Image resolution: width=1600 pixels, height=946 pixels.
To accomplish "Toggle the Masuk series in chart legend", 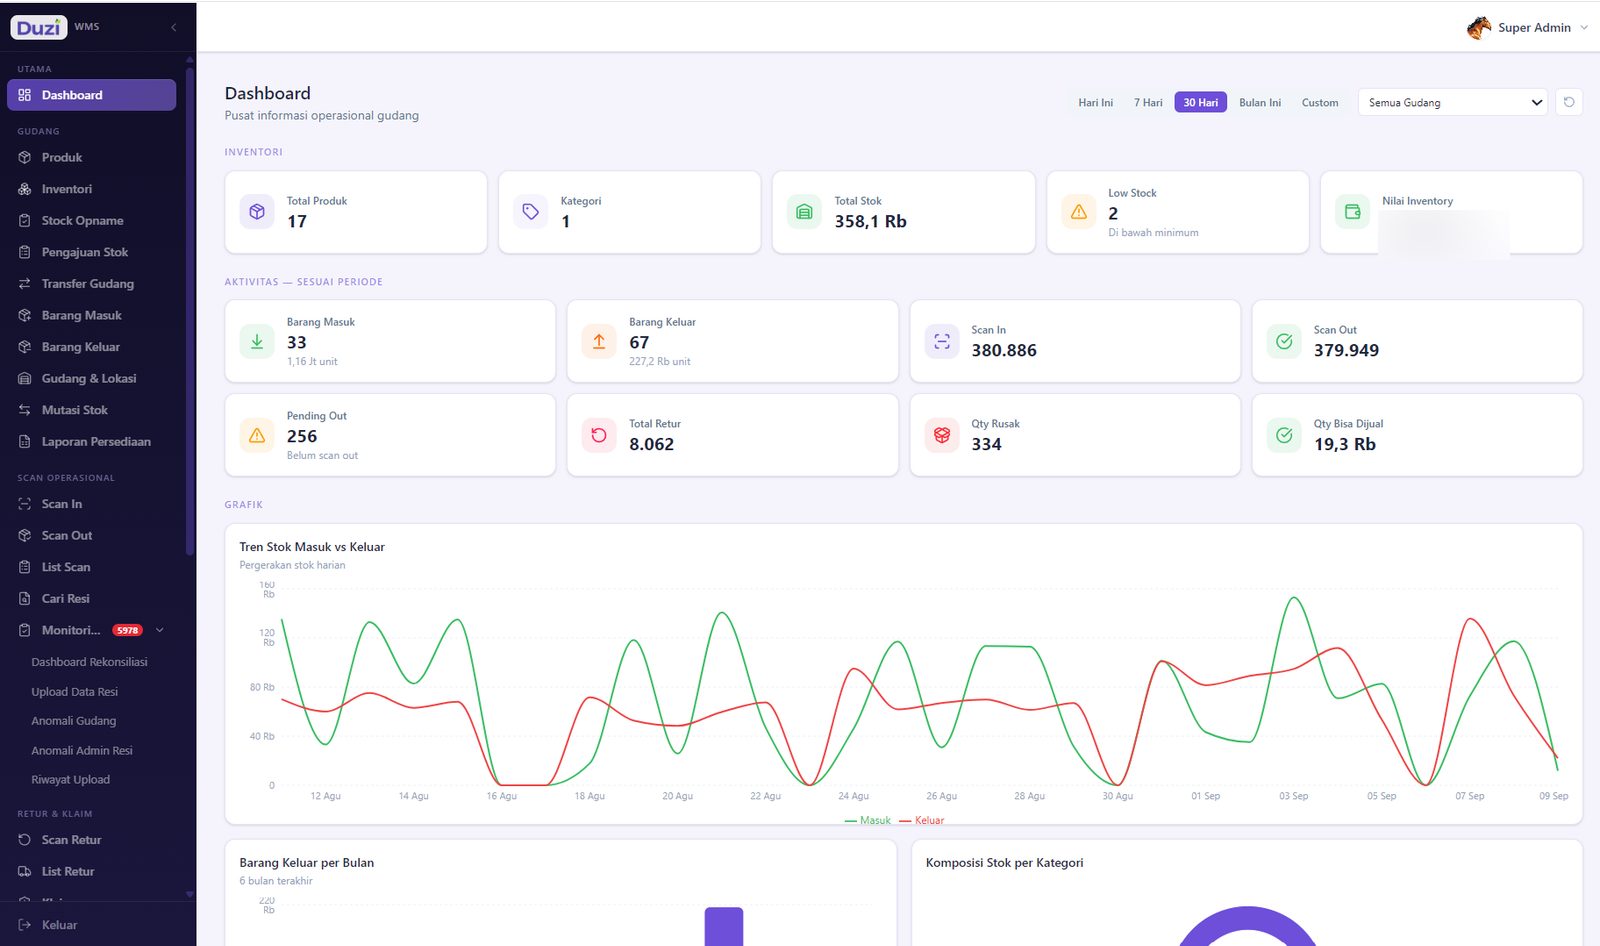I will 868,820.
